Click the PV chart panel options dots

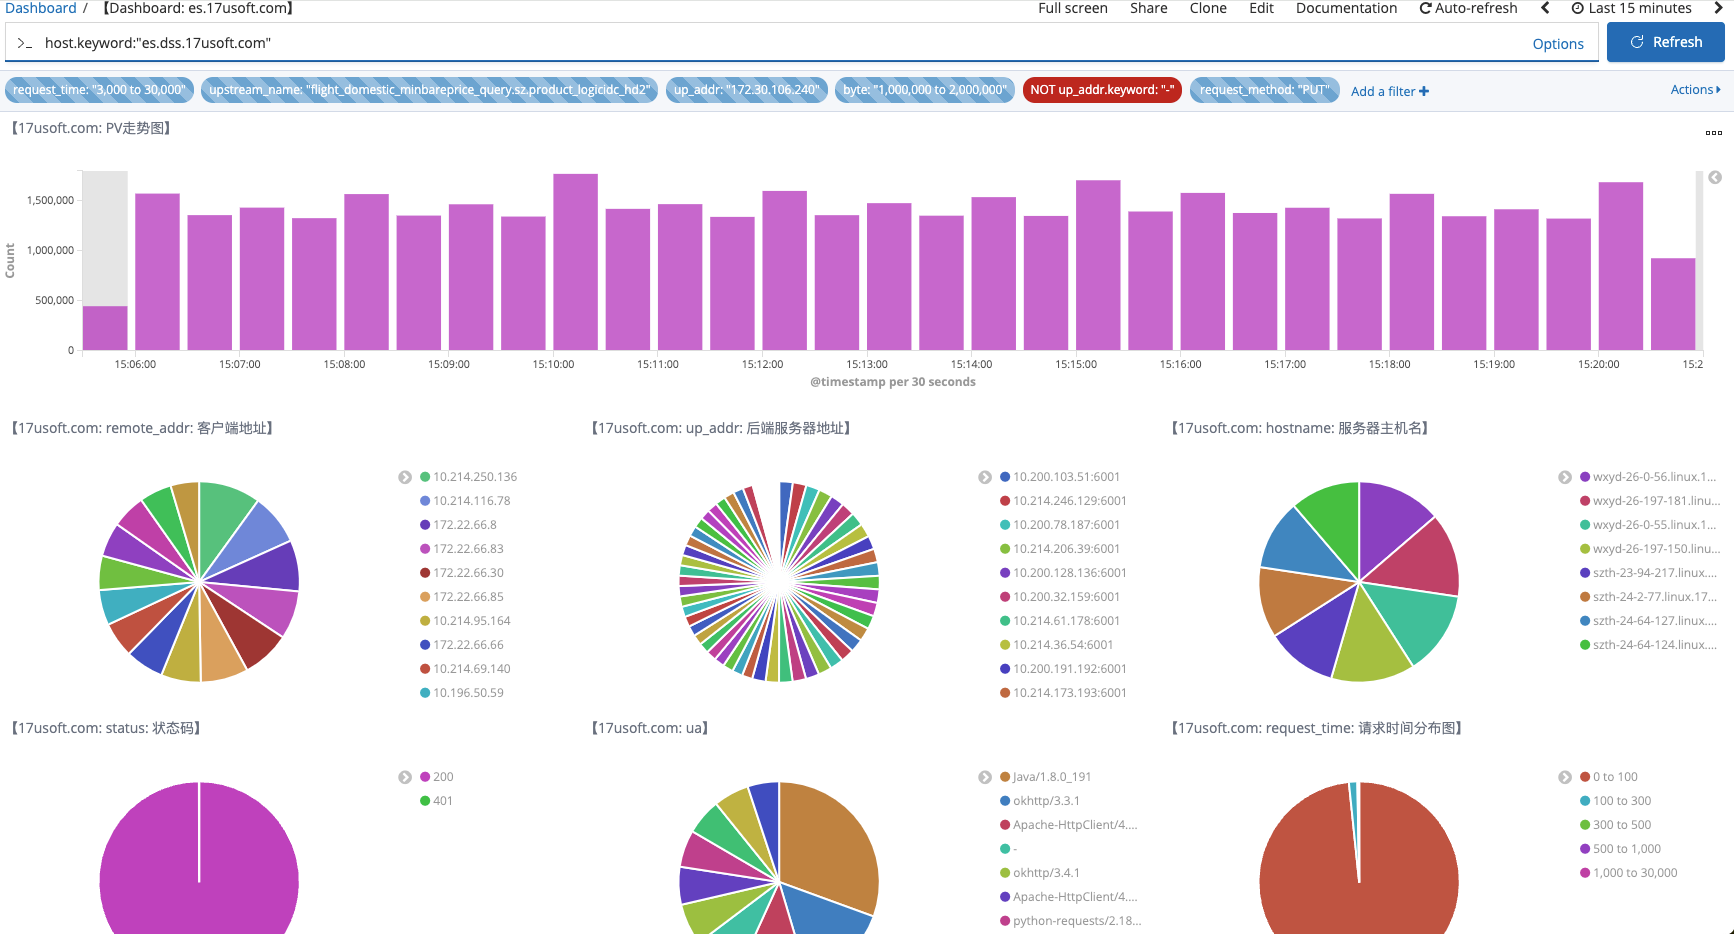point(1713,132)
